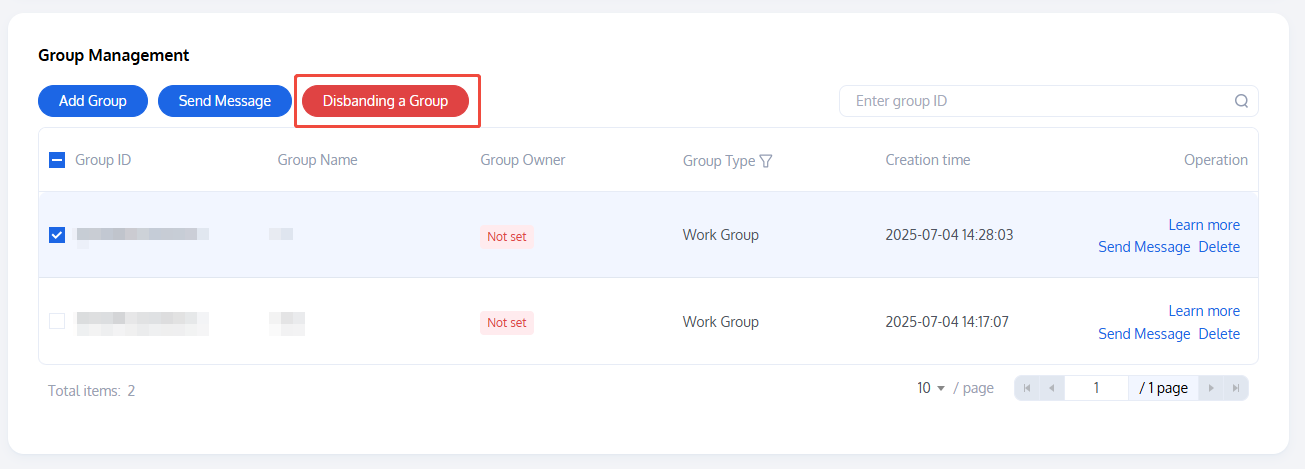Uncheck the first group row checkbox
Image resolution: width=1305 pixels, height=469 pixels.
point(57,235)
